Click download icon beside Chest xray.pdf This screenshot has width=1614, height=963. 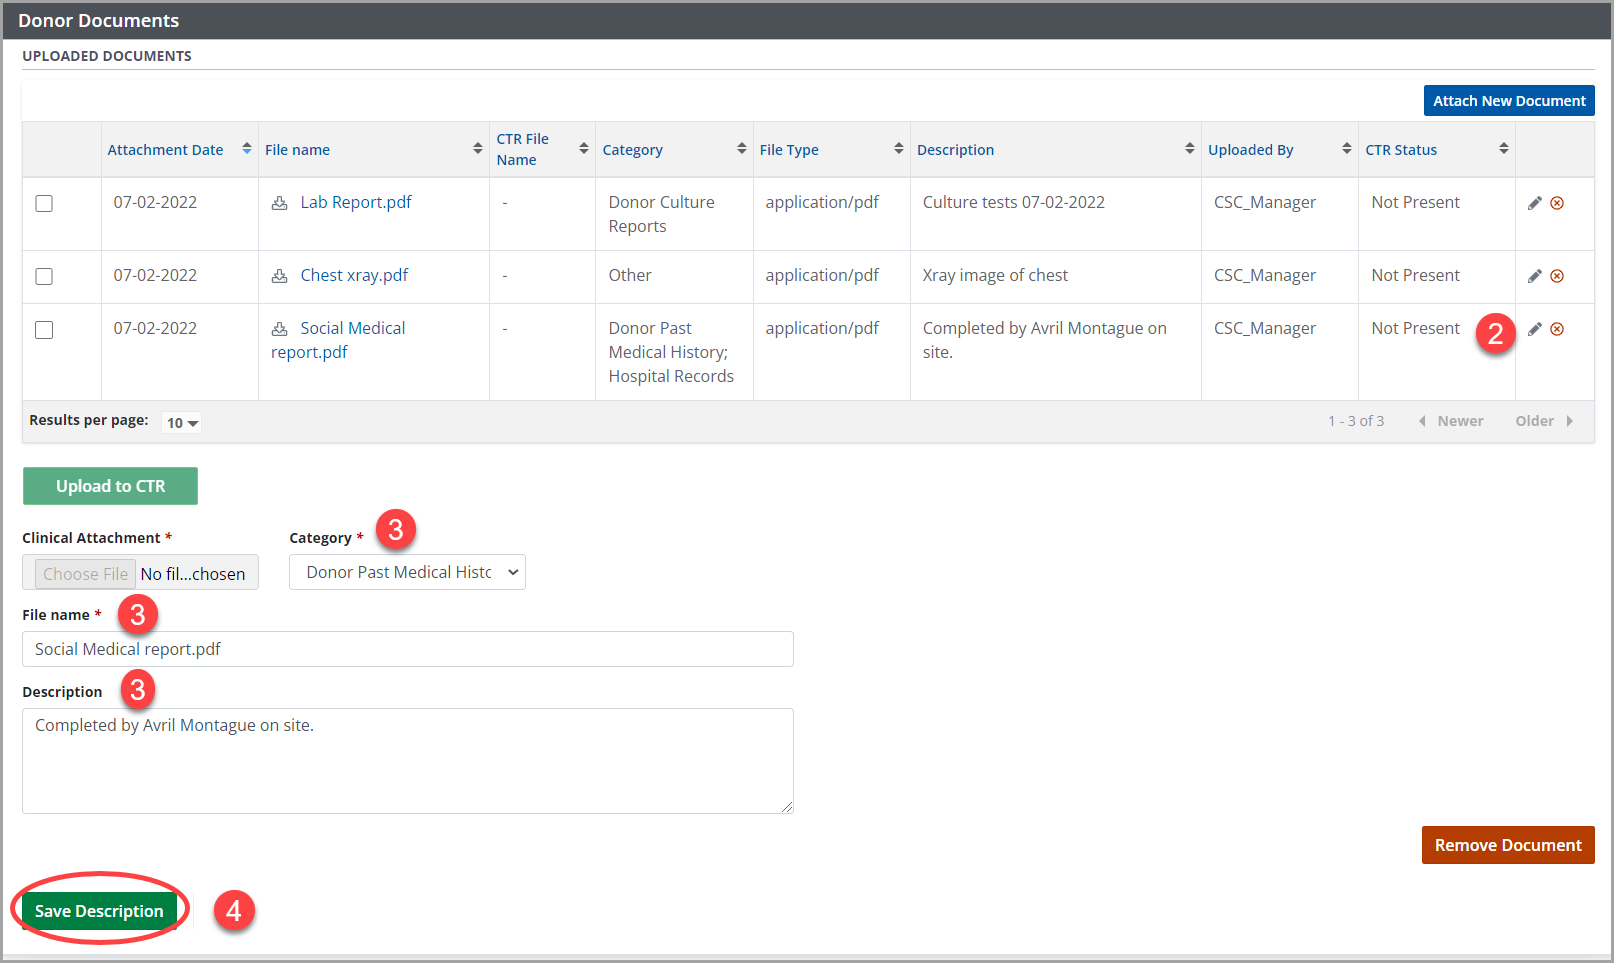280,276
